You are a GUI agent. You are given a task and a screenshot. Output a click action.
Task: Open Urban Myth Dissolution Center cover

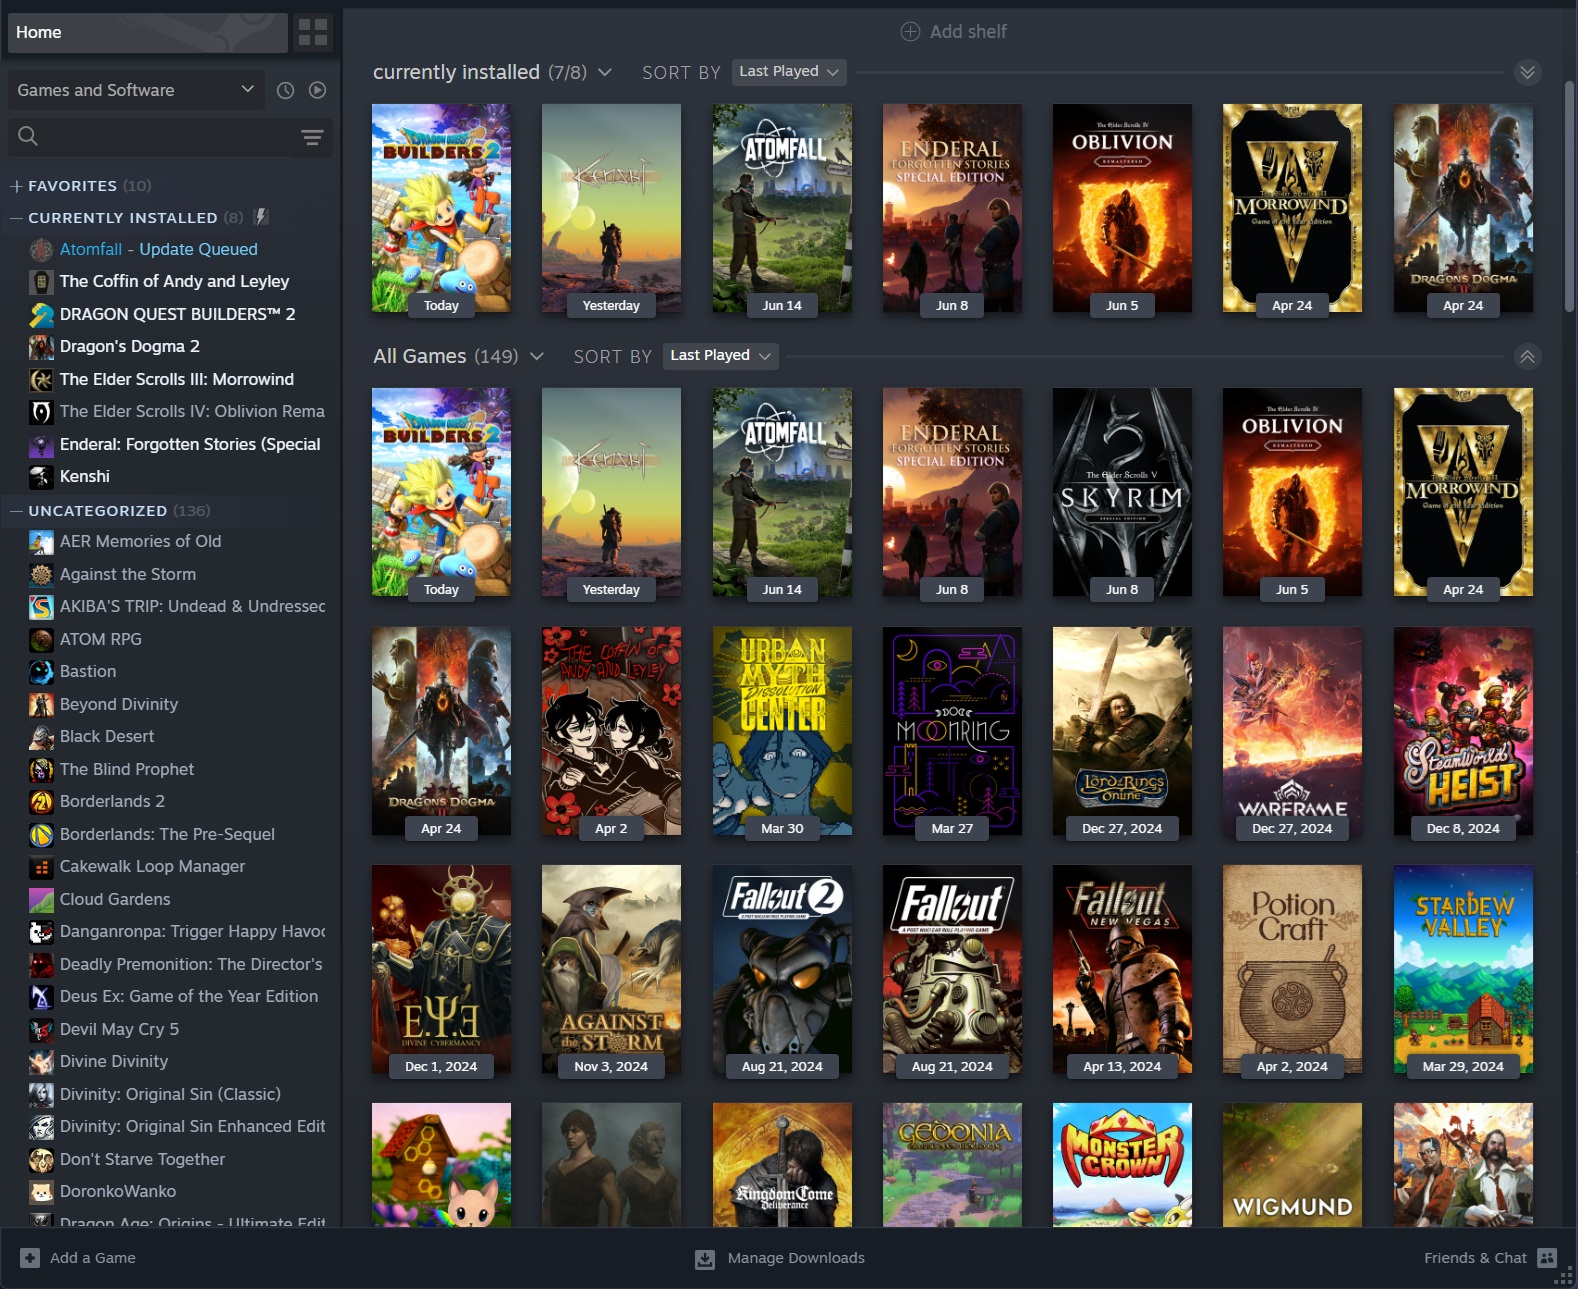click(782, 731)
